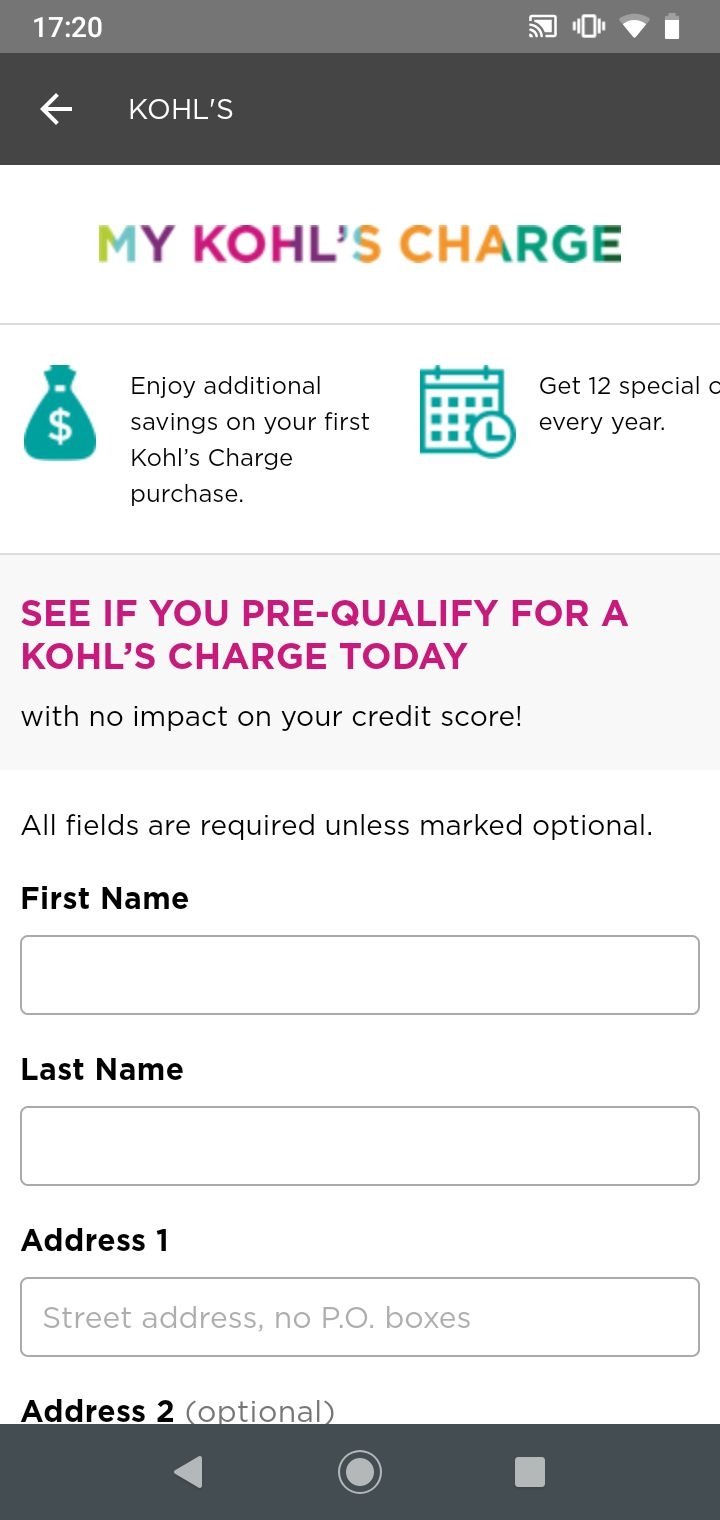Screen dimensions: 720x1520
Task: Focus the Address 1 street address field
Action: click(360, 1317)
